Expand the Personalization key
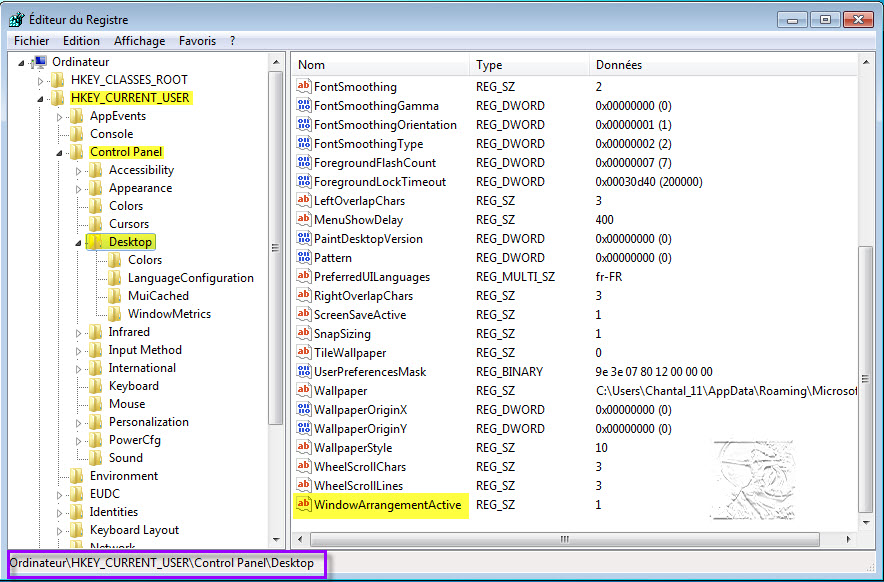This screenshot has height=582, width=884. [78, 423]
